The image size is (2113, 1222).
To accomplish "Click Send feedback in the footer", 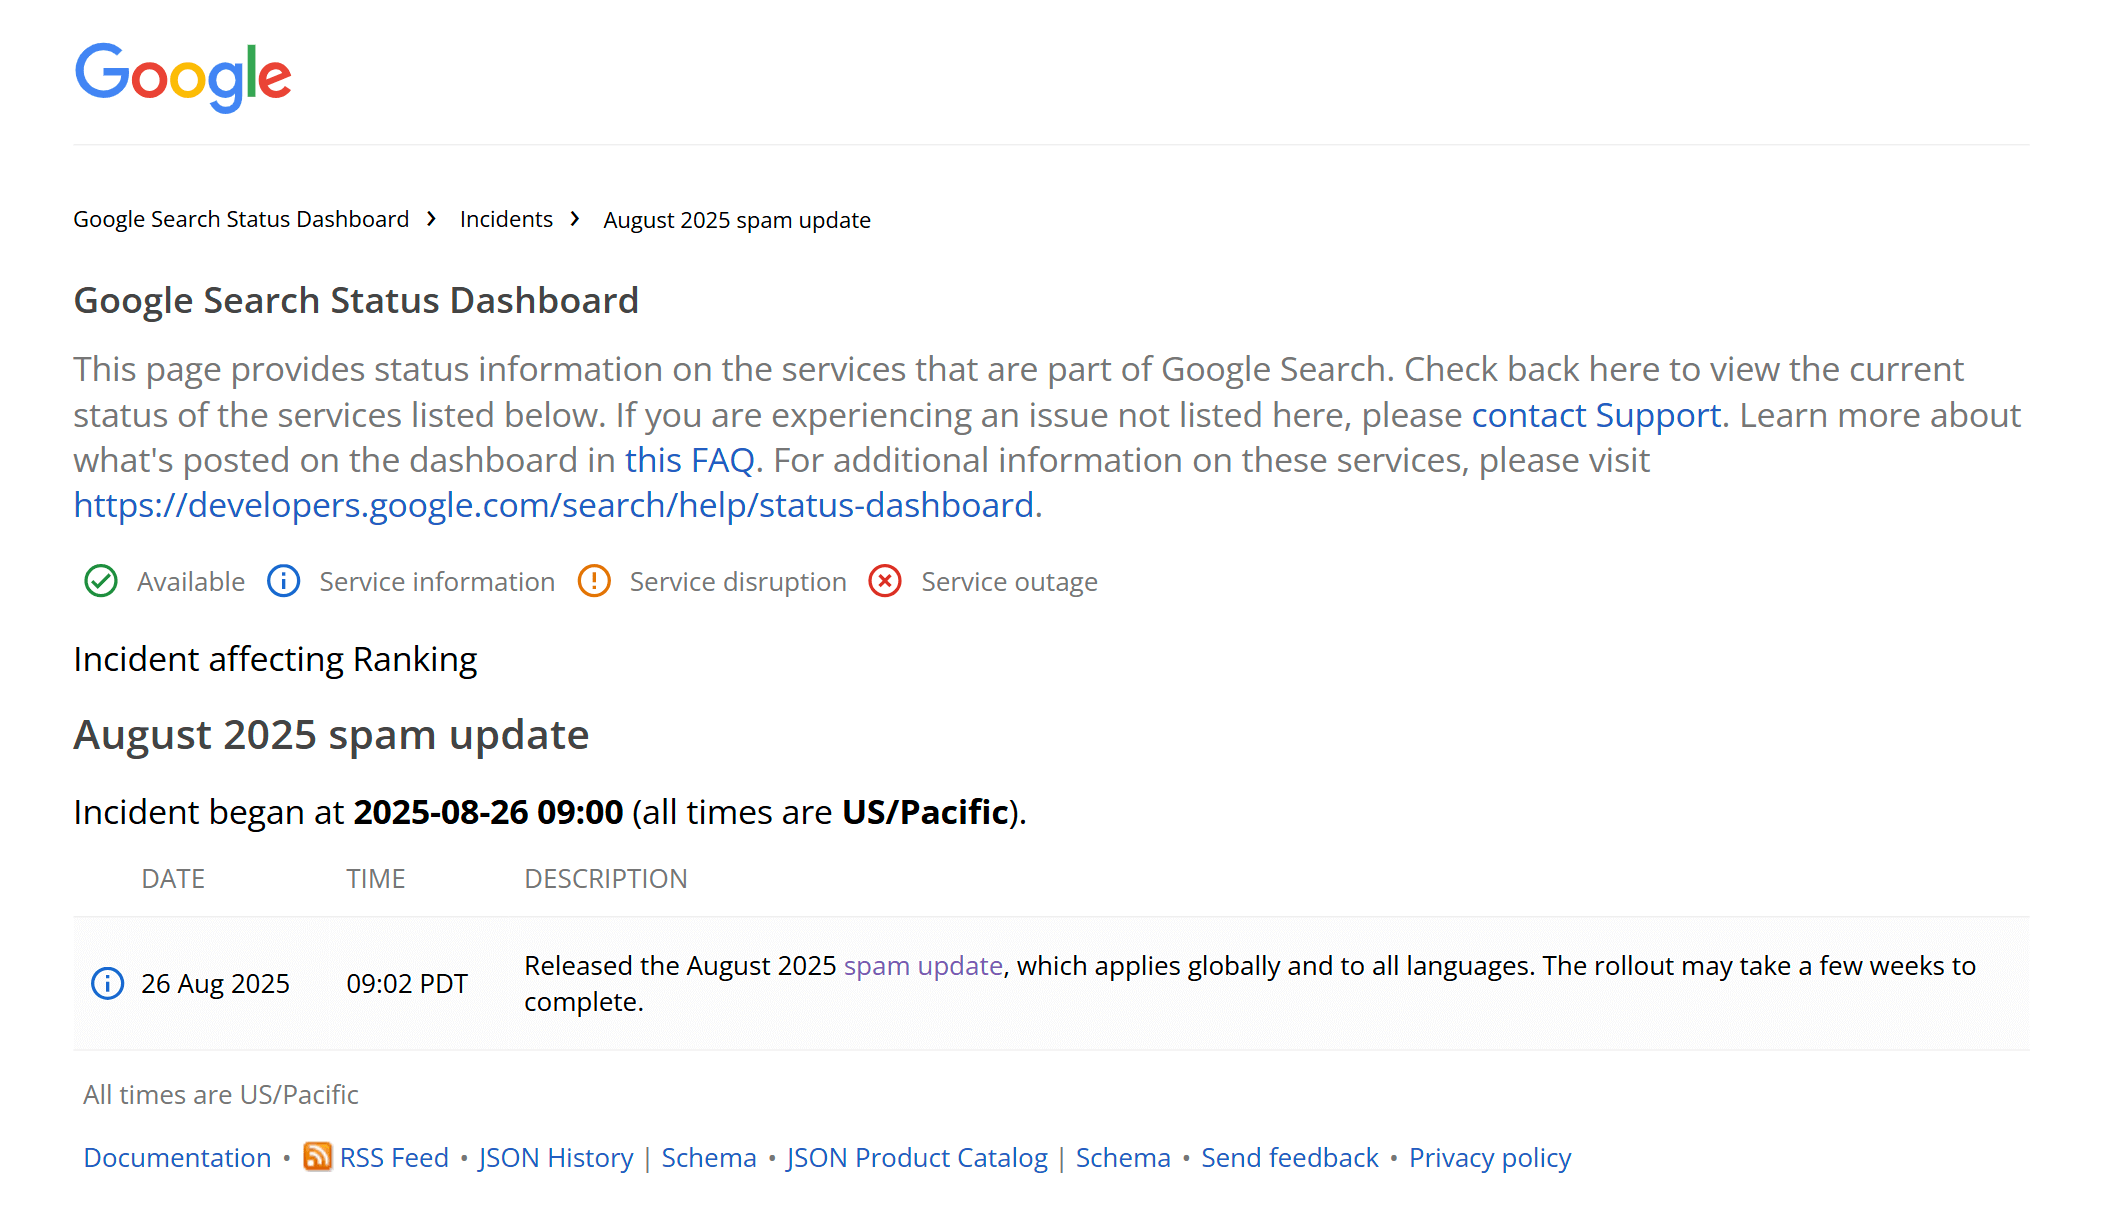I will tap(1289, 1157).
